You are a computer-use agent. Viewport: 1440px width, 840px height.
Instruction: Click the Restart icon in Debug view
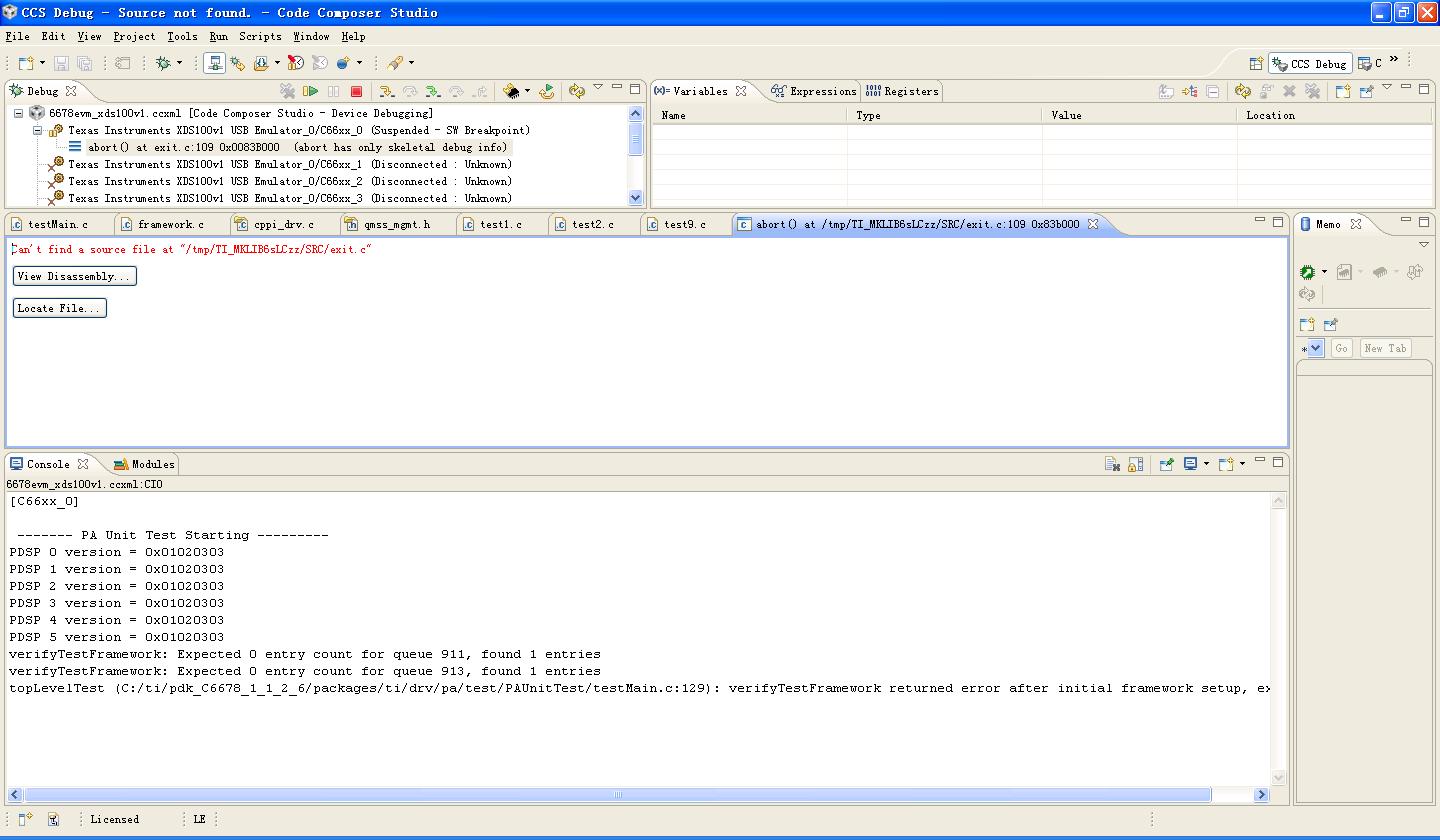click(x=546, y=91)
